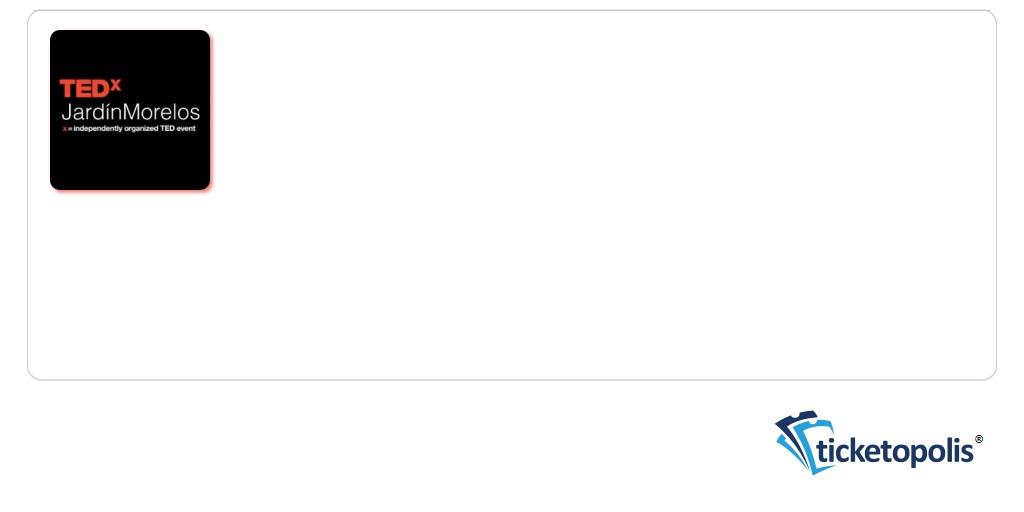Viewport: 1024px width, 512px height.
Task: Click the Ticketopolis stacked tickets icon
Action: 805,442
